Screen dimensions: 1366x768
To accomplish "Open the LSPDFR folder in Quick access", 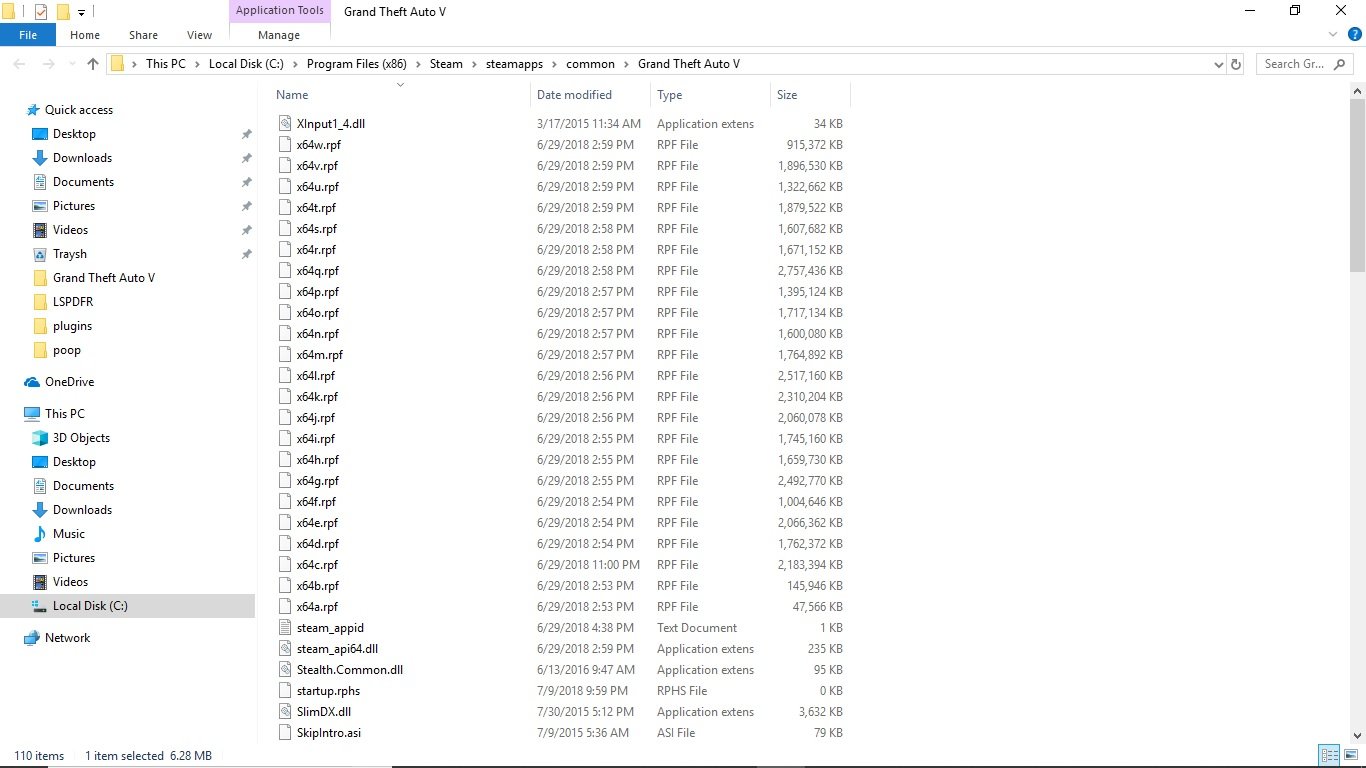I will (73, 302).
